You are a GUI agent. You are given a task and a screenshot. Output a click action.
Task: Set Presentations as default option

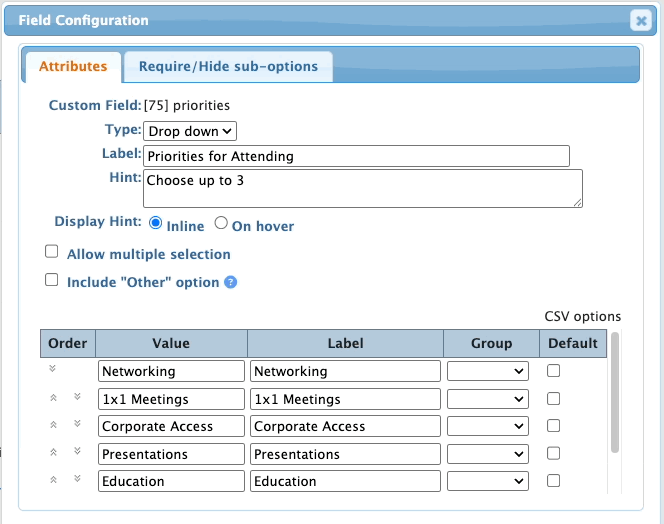click(x=553, y=454)
